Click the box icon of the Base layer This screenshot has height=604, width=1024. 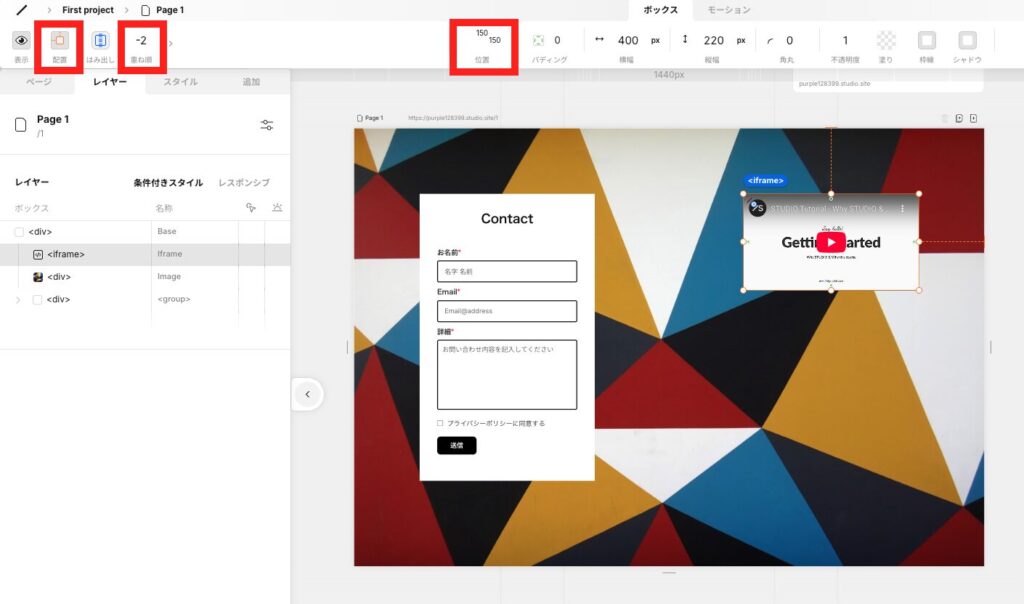pos(19,232)
